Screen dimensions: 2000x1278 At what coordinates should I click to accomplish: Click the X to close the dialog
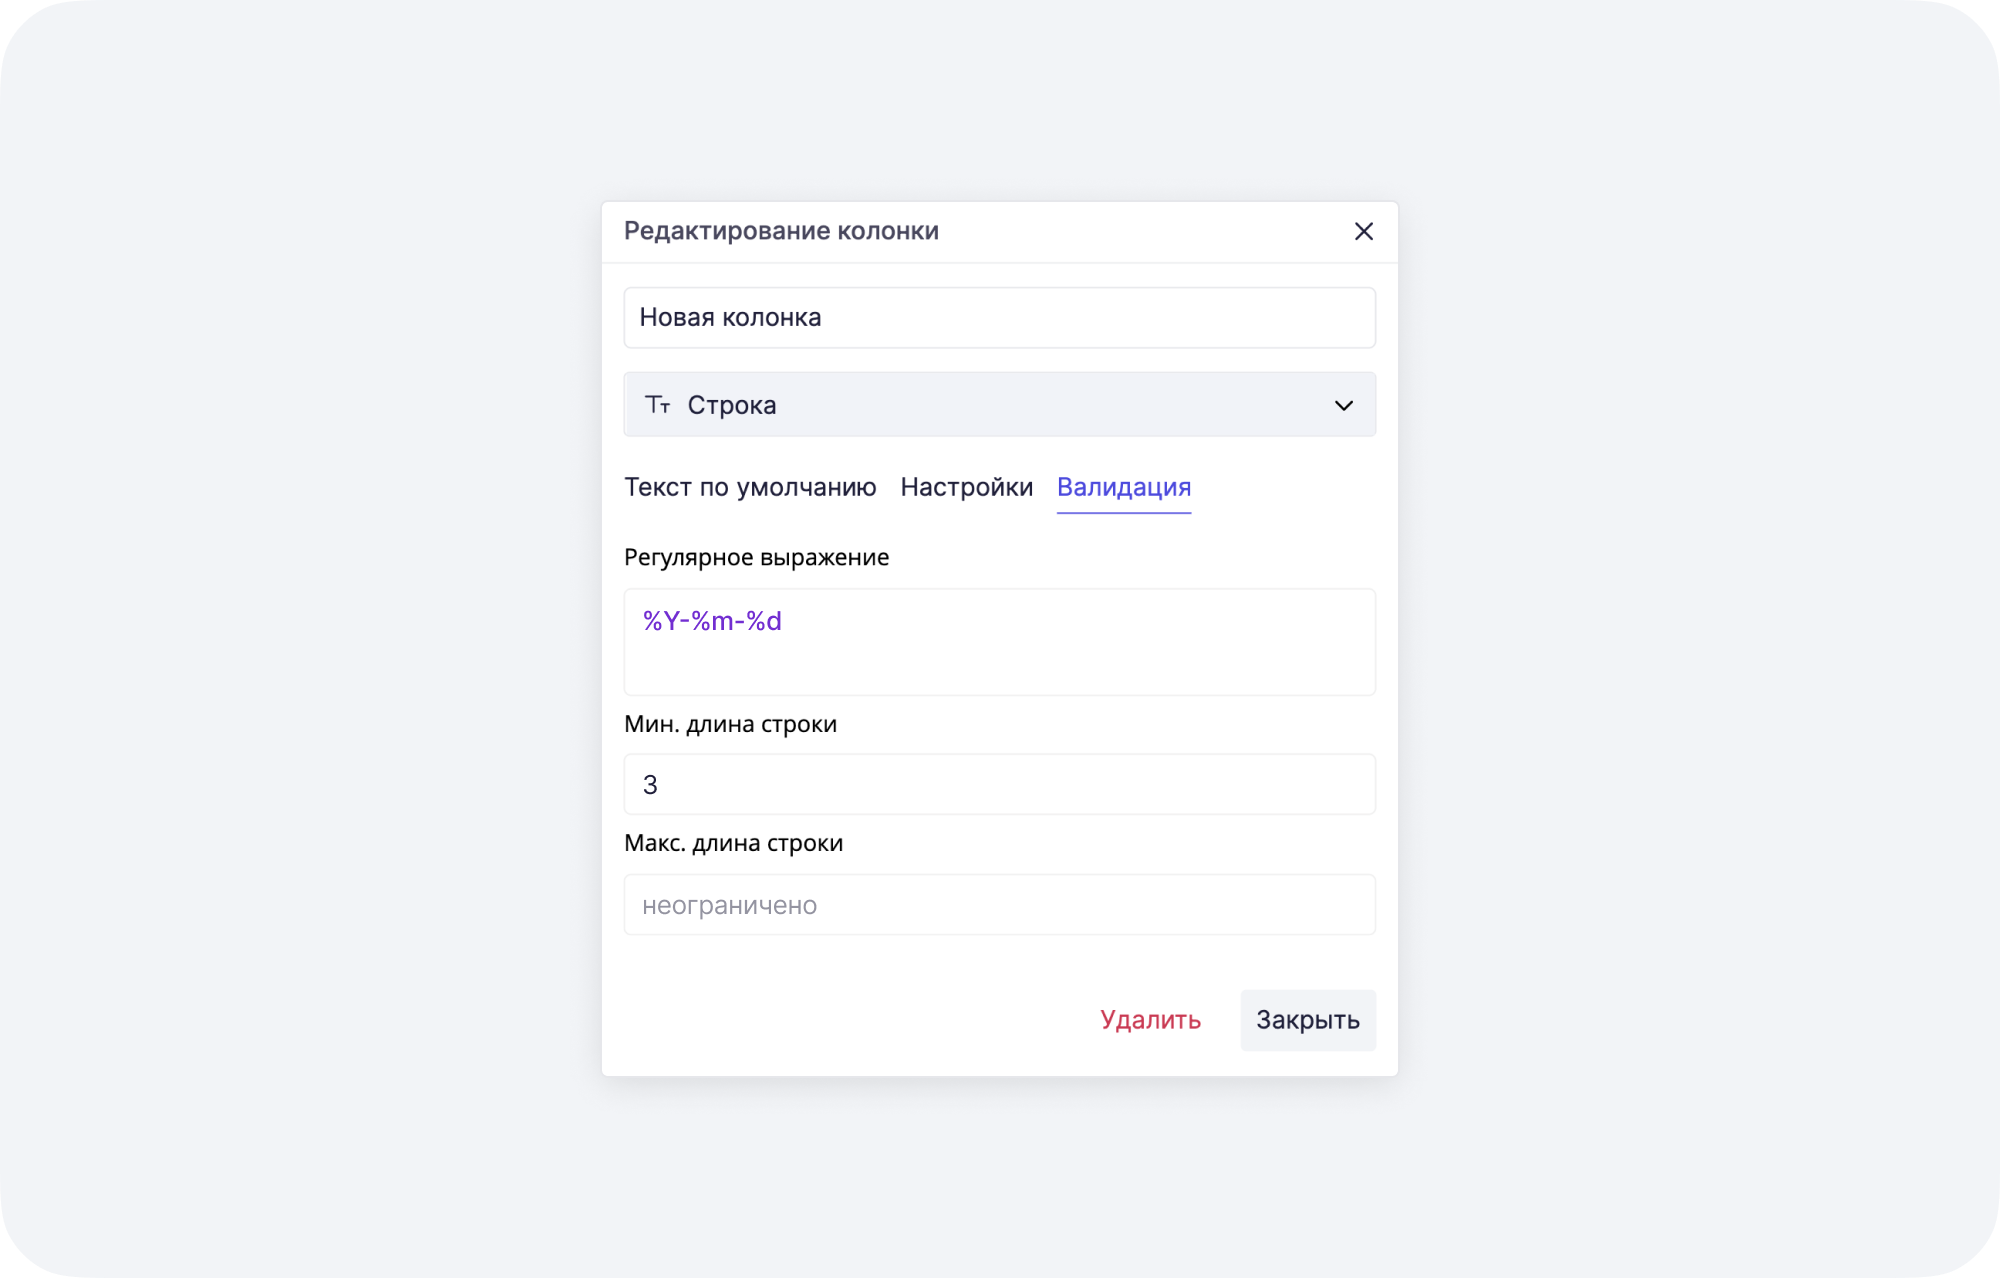1364,231
